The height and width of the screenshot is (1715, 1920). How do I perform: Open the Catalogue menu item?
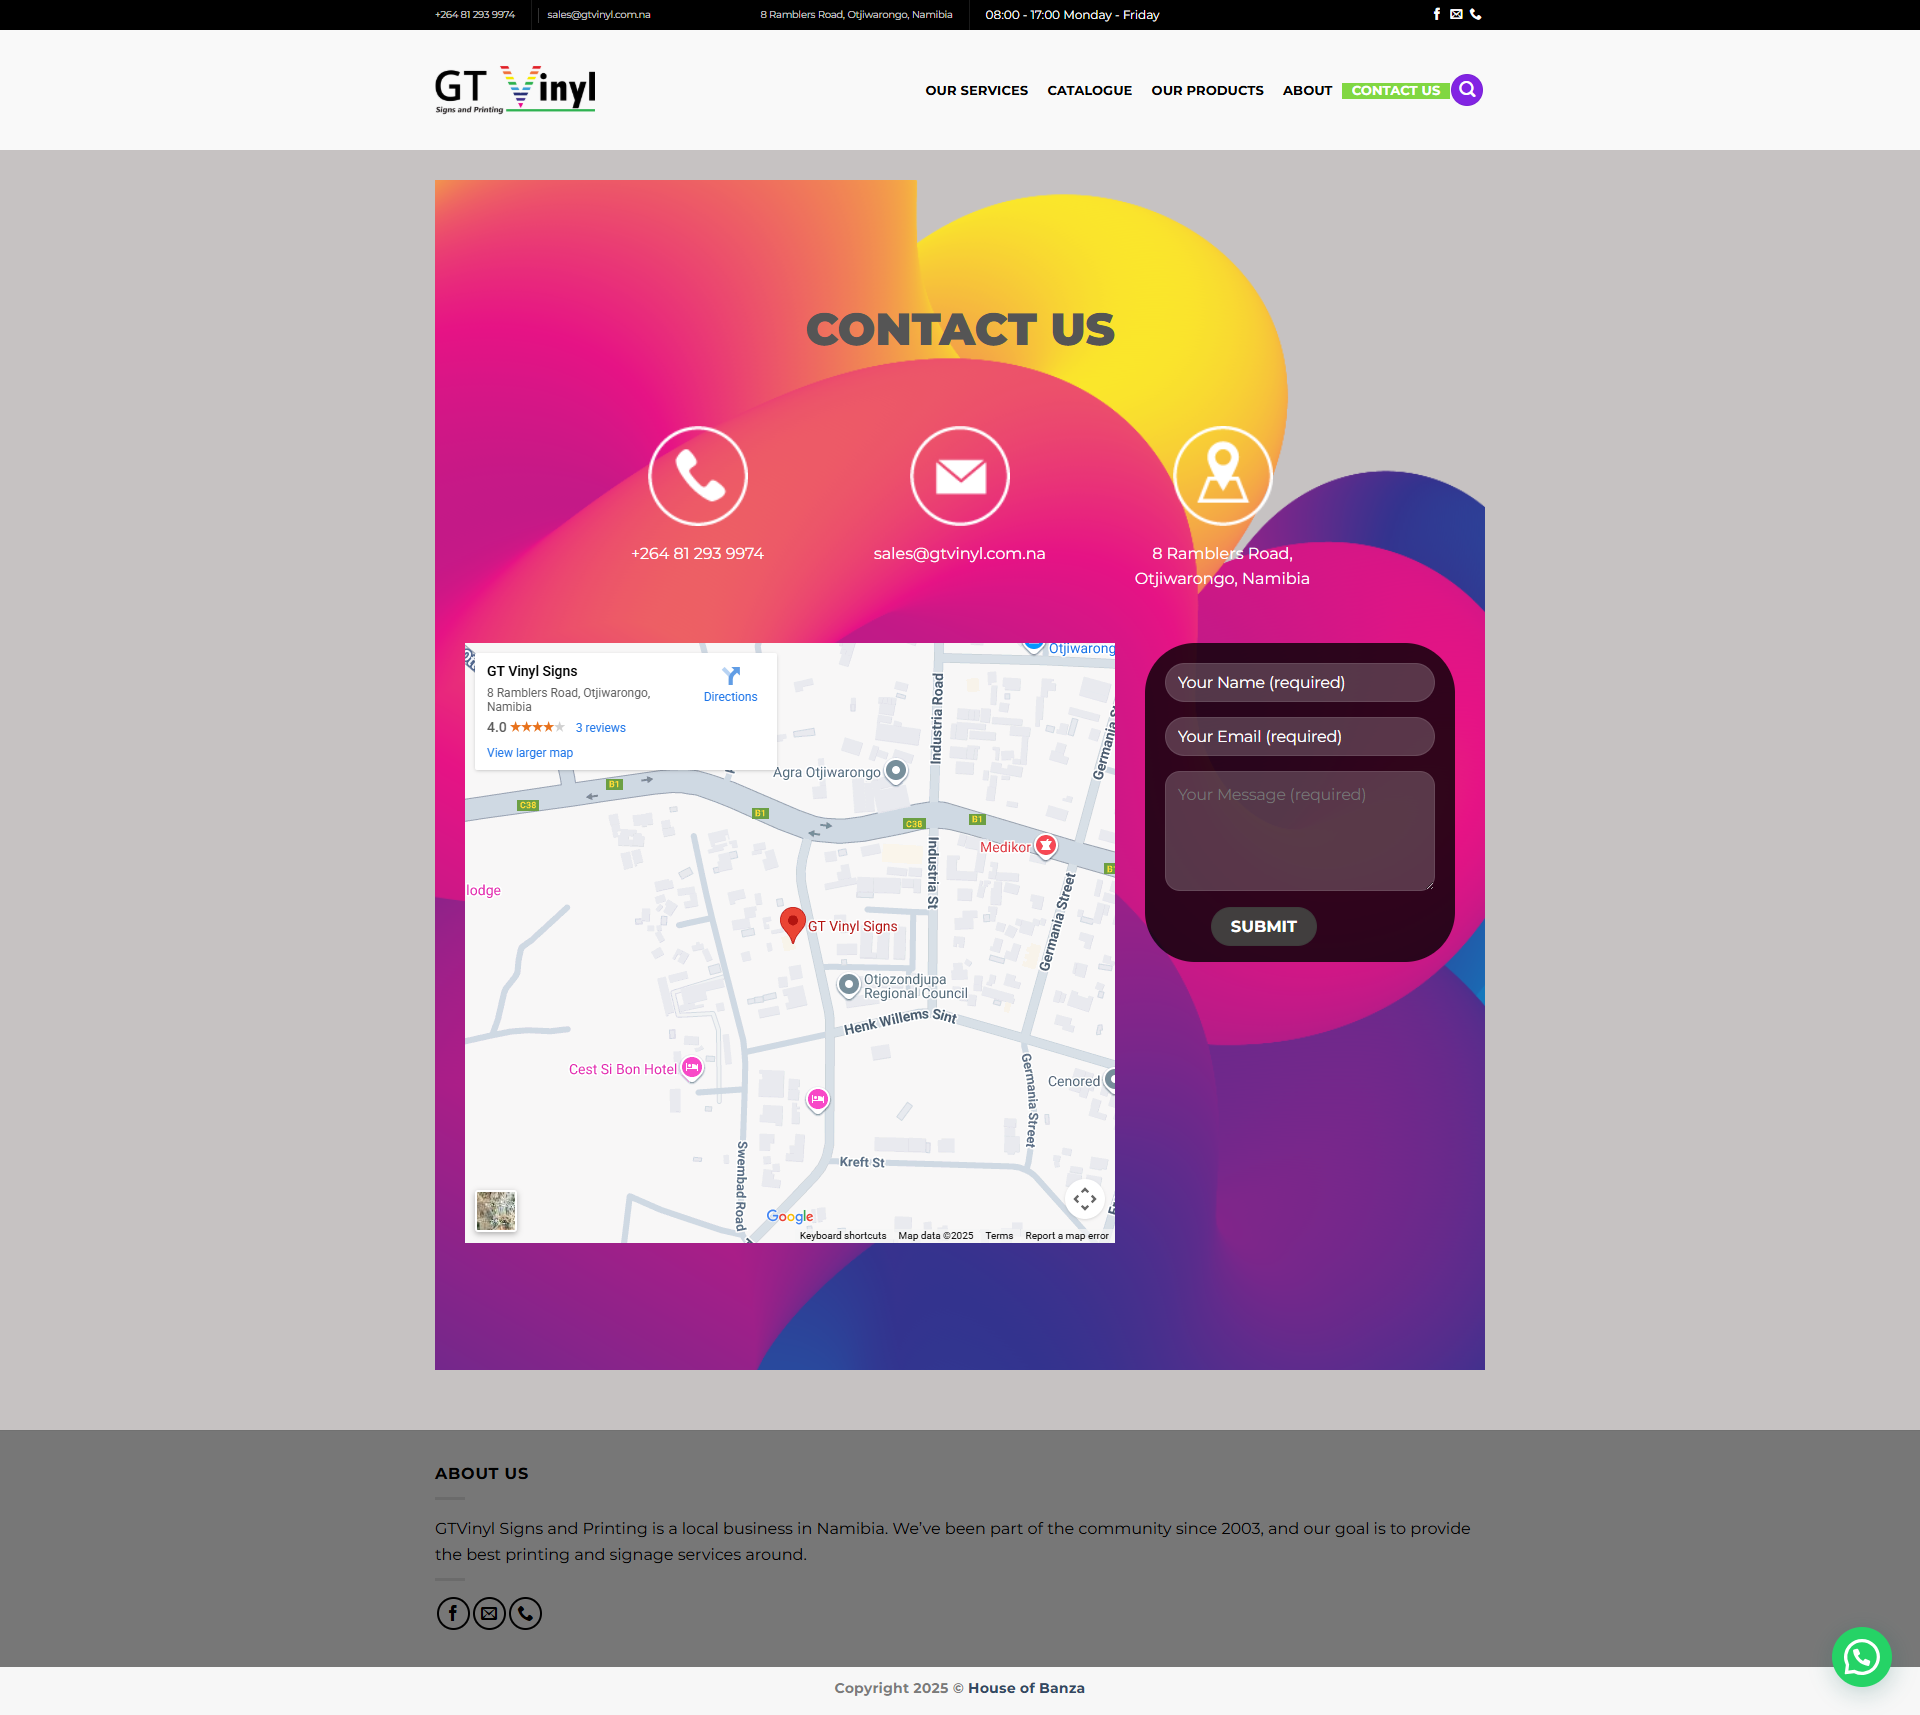coord(1089,90)
